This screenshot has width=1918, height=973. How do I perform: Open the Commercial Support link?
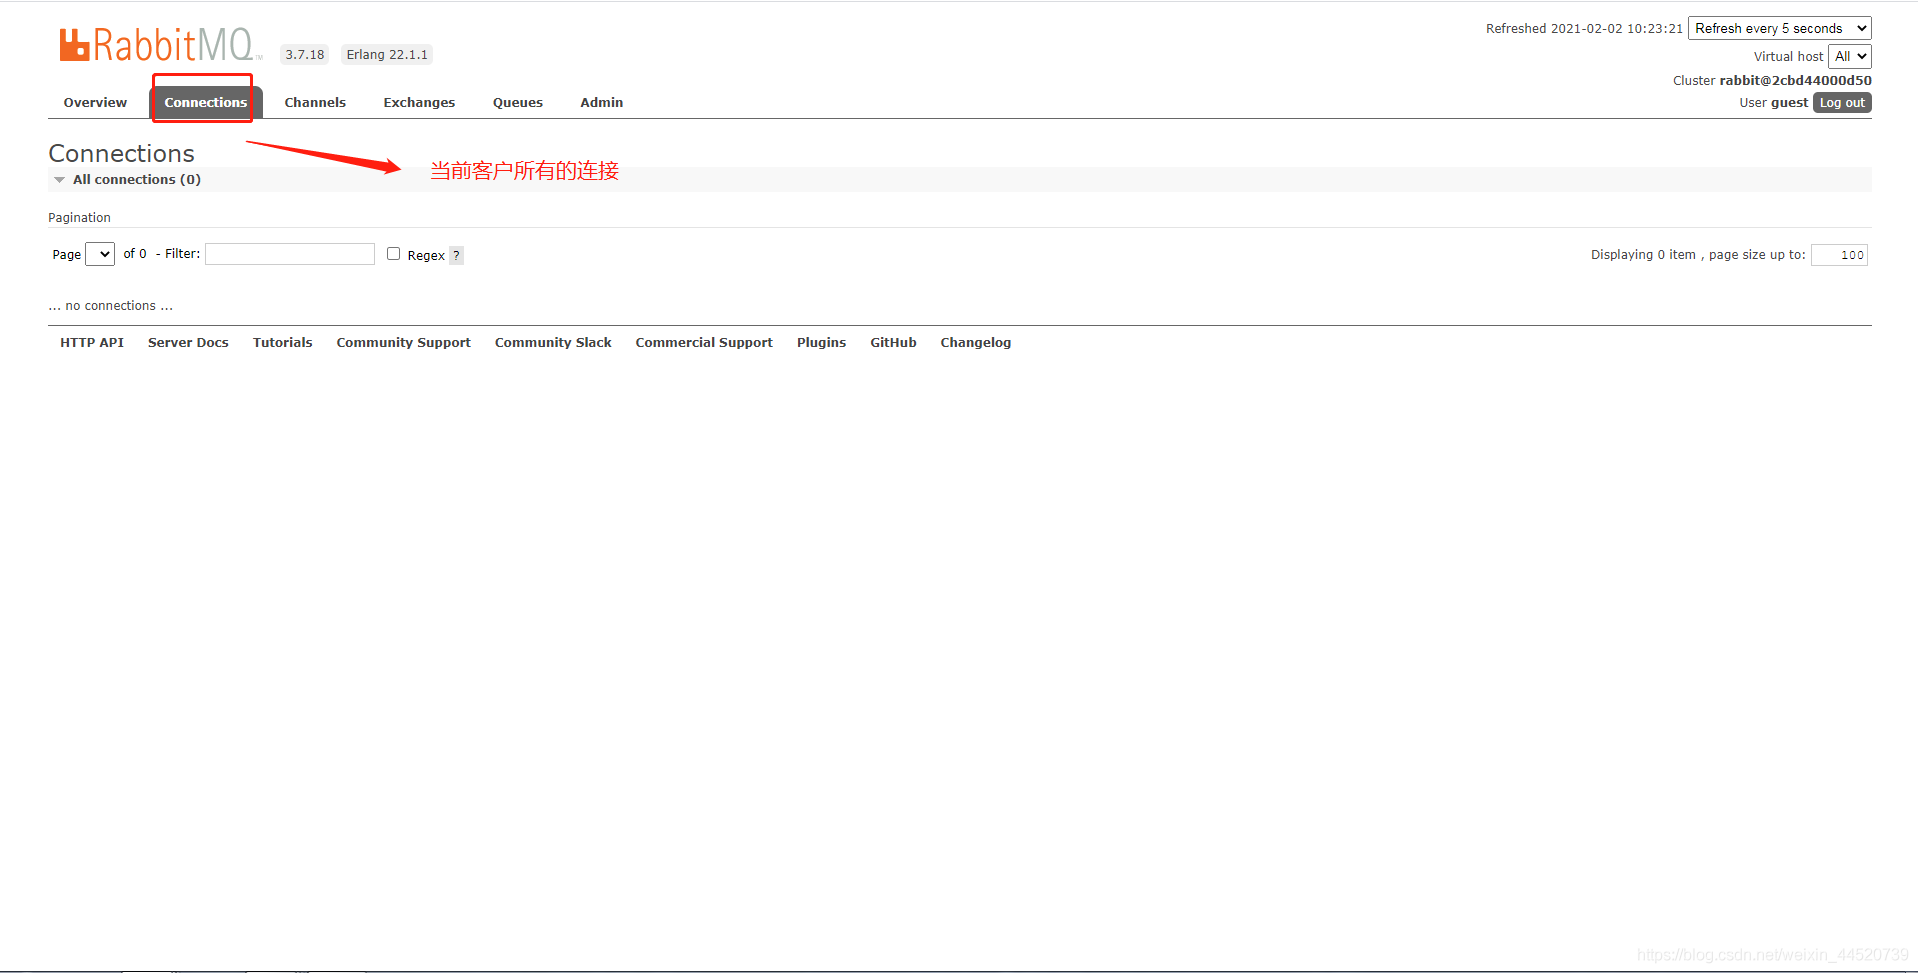(704, 342)
